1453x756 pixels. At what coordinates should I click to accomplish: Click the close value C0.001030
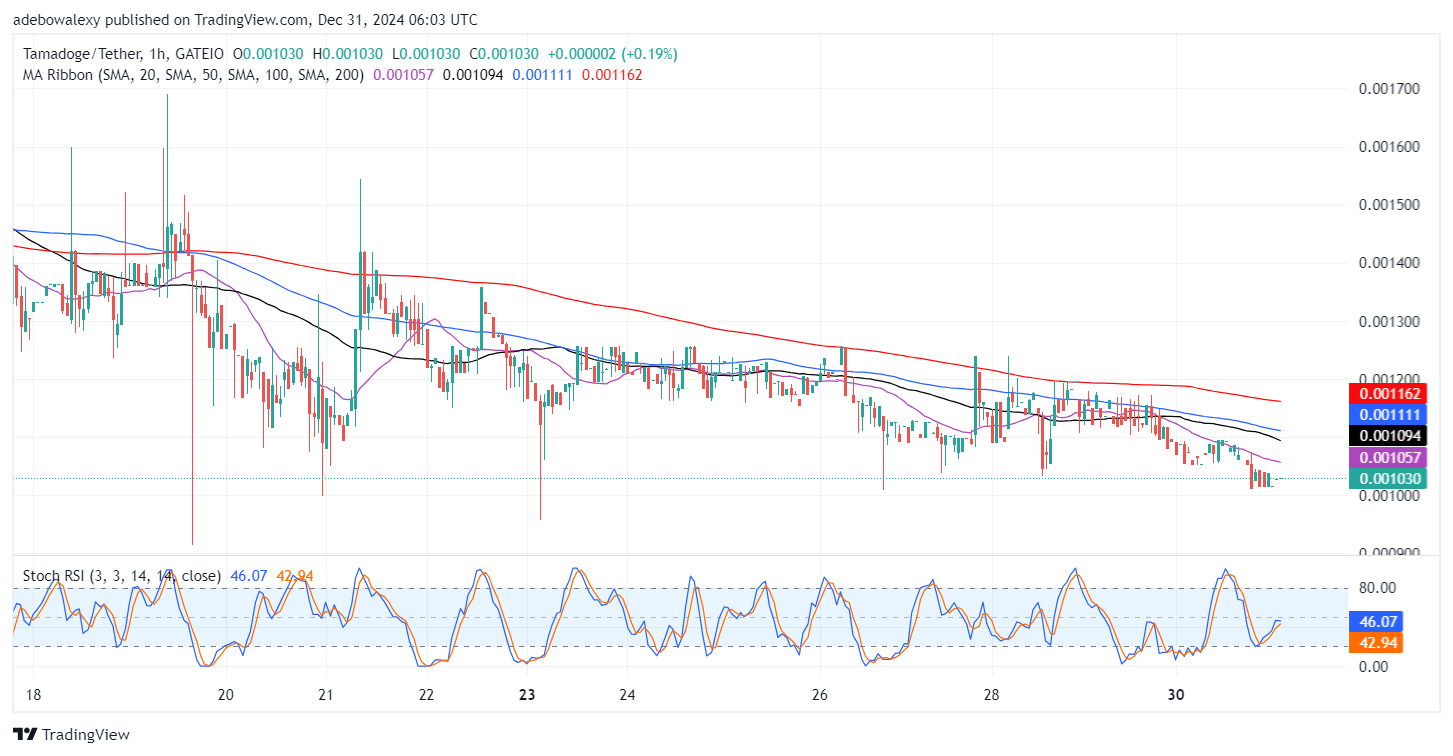[505, 54]
